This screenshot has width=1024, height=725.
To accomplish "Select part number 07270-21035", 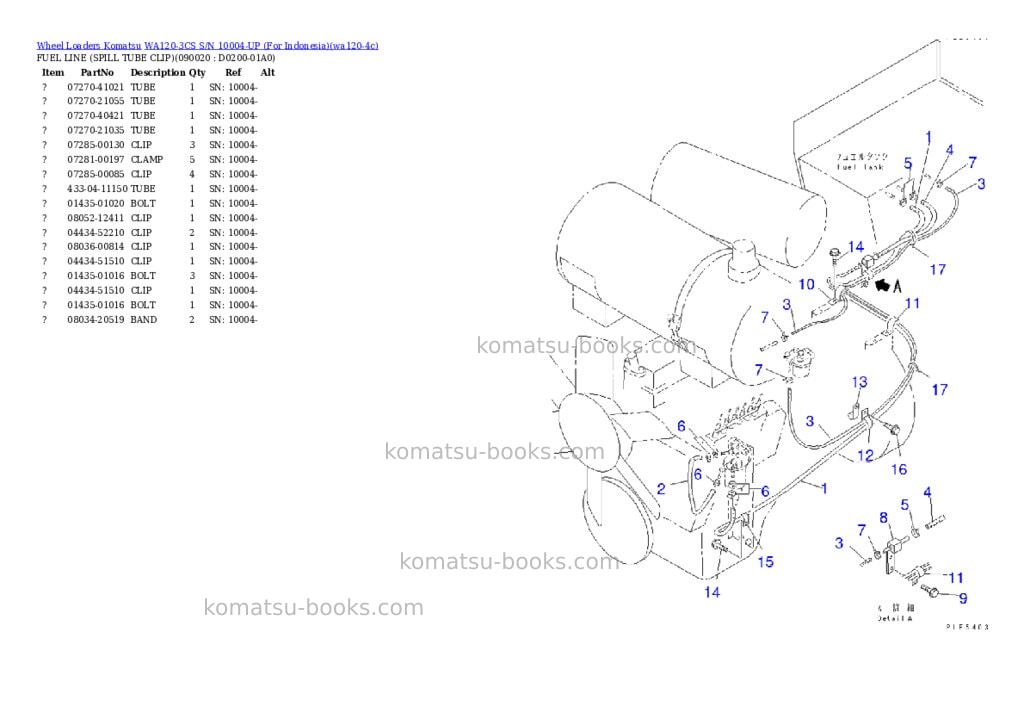I will pyautogui.click(x=95, y=130).
